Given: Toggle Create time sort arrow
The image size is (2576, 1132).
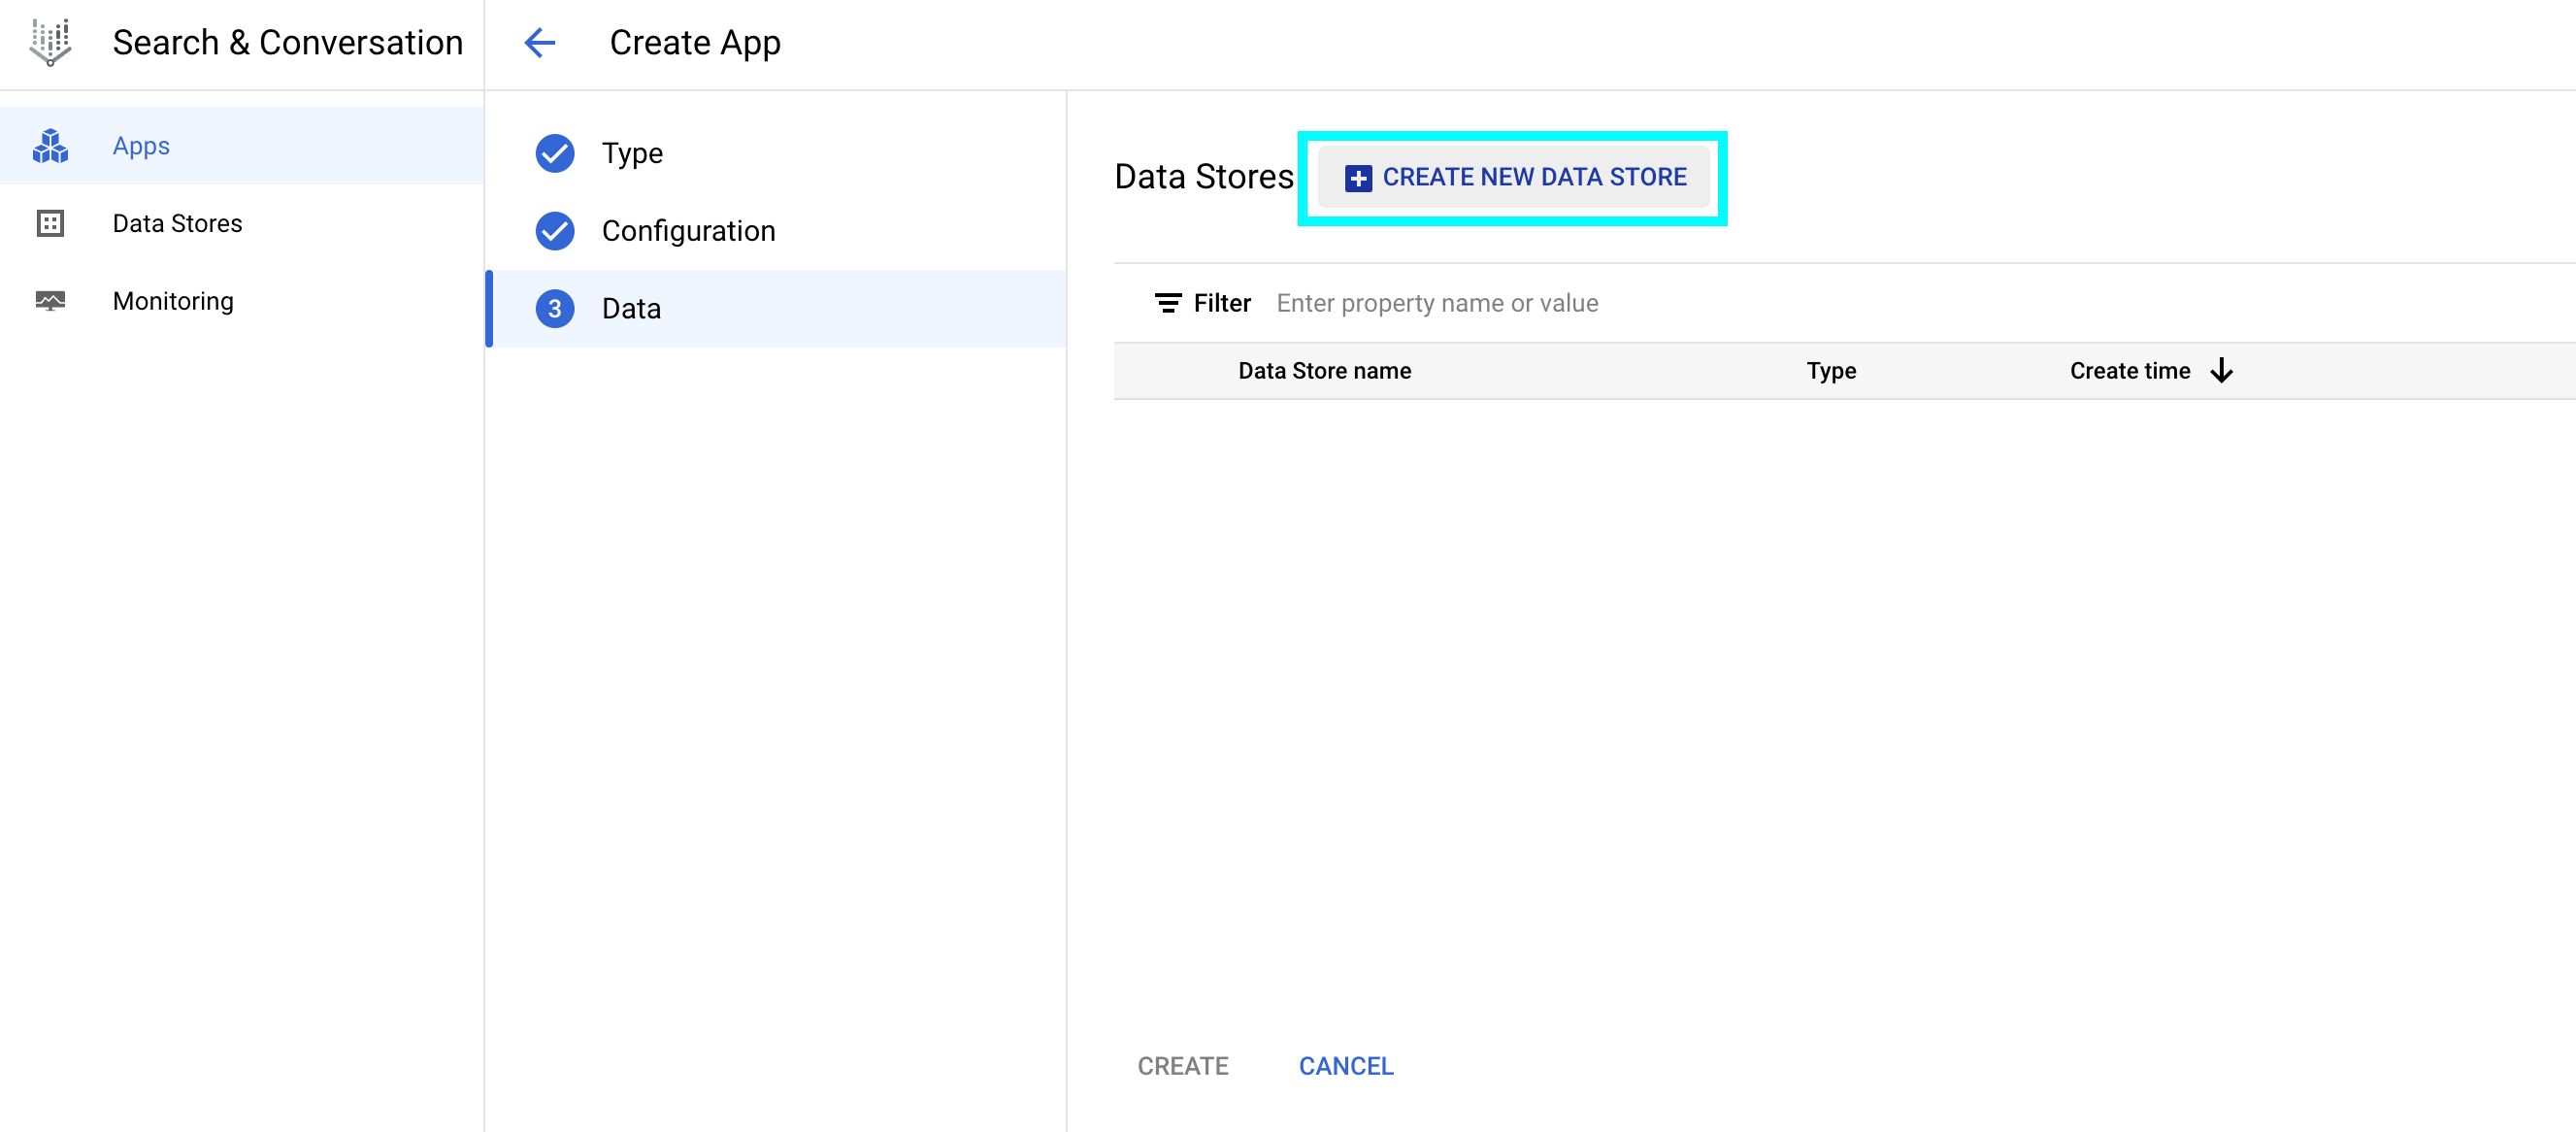Looking at the screenshot, I should 2221,371.
